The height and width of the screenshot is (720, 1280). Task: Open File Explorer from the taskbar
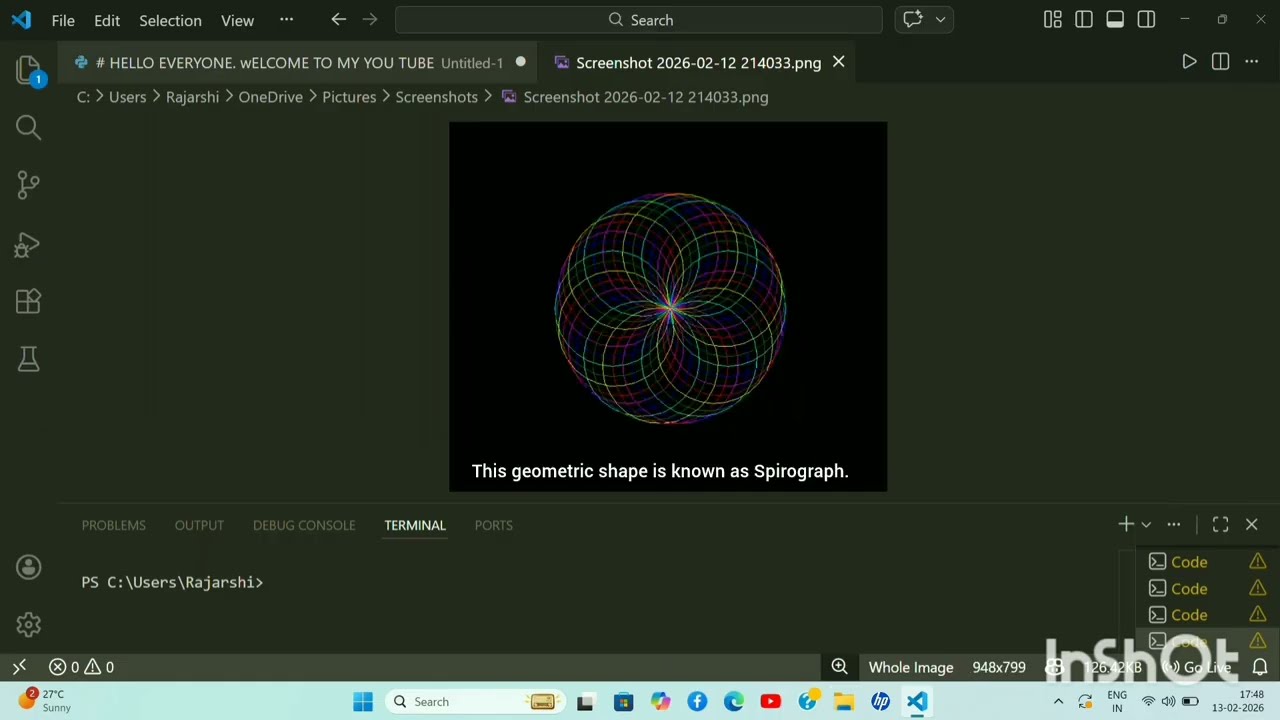click(x=844, y=701)
